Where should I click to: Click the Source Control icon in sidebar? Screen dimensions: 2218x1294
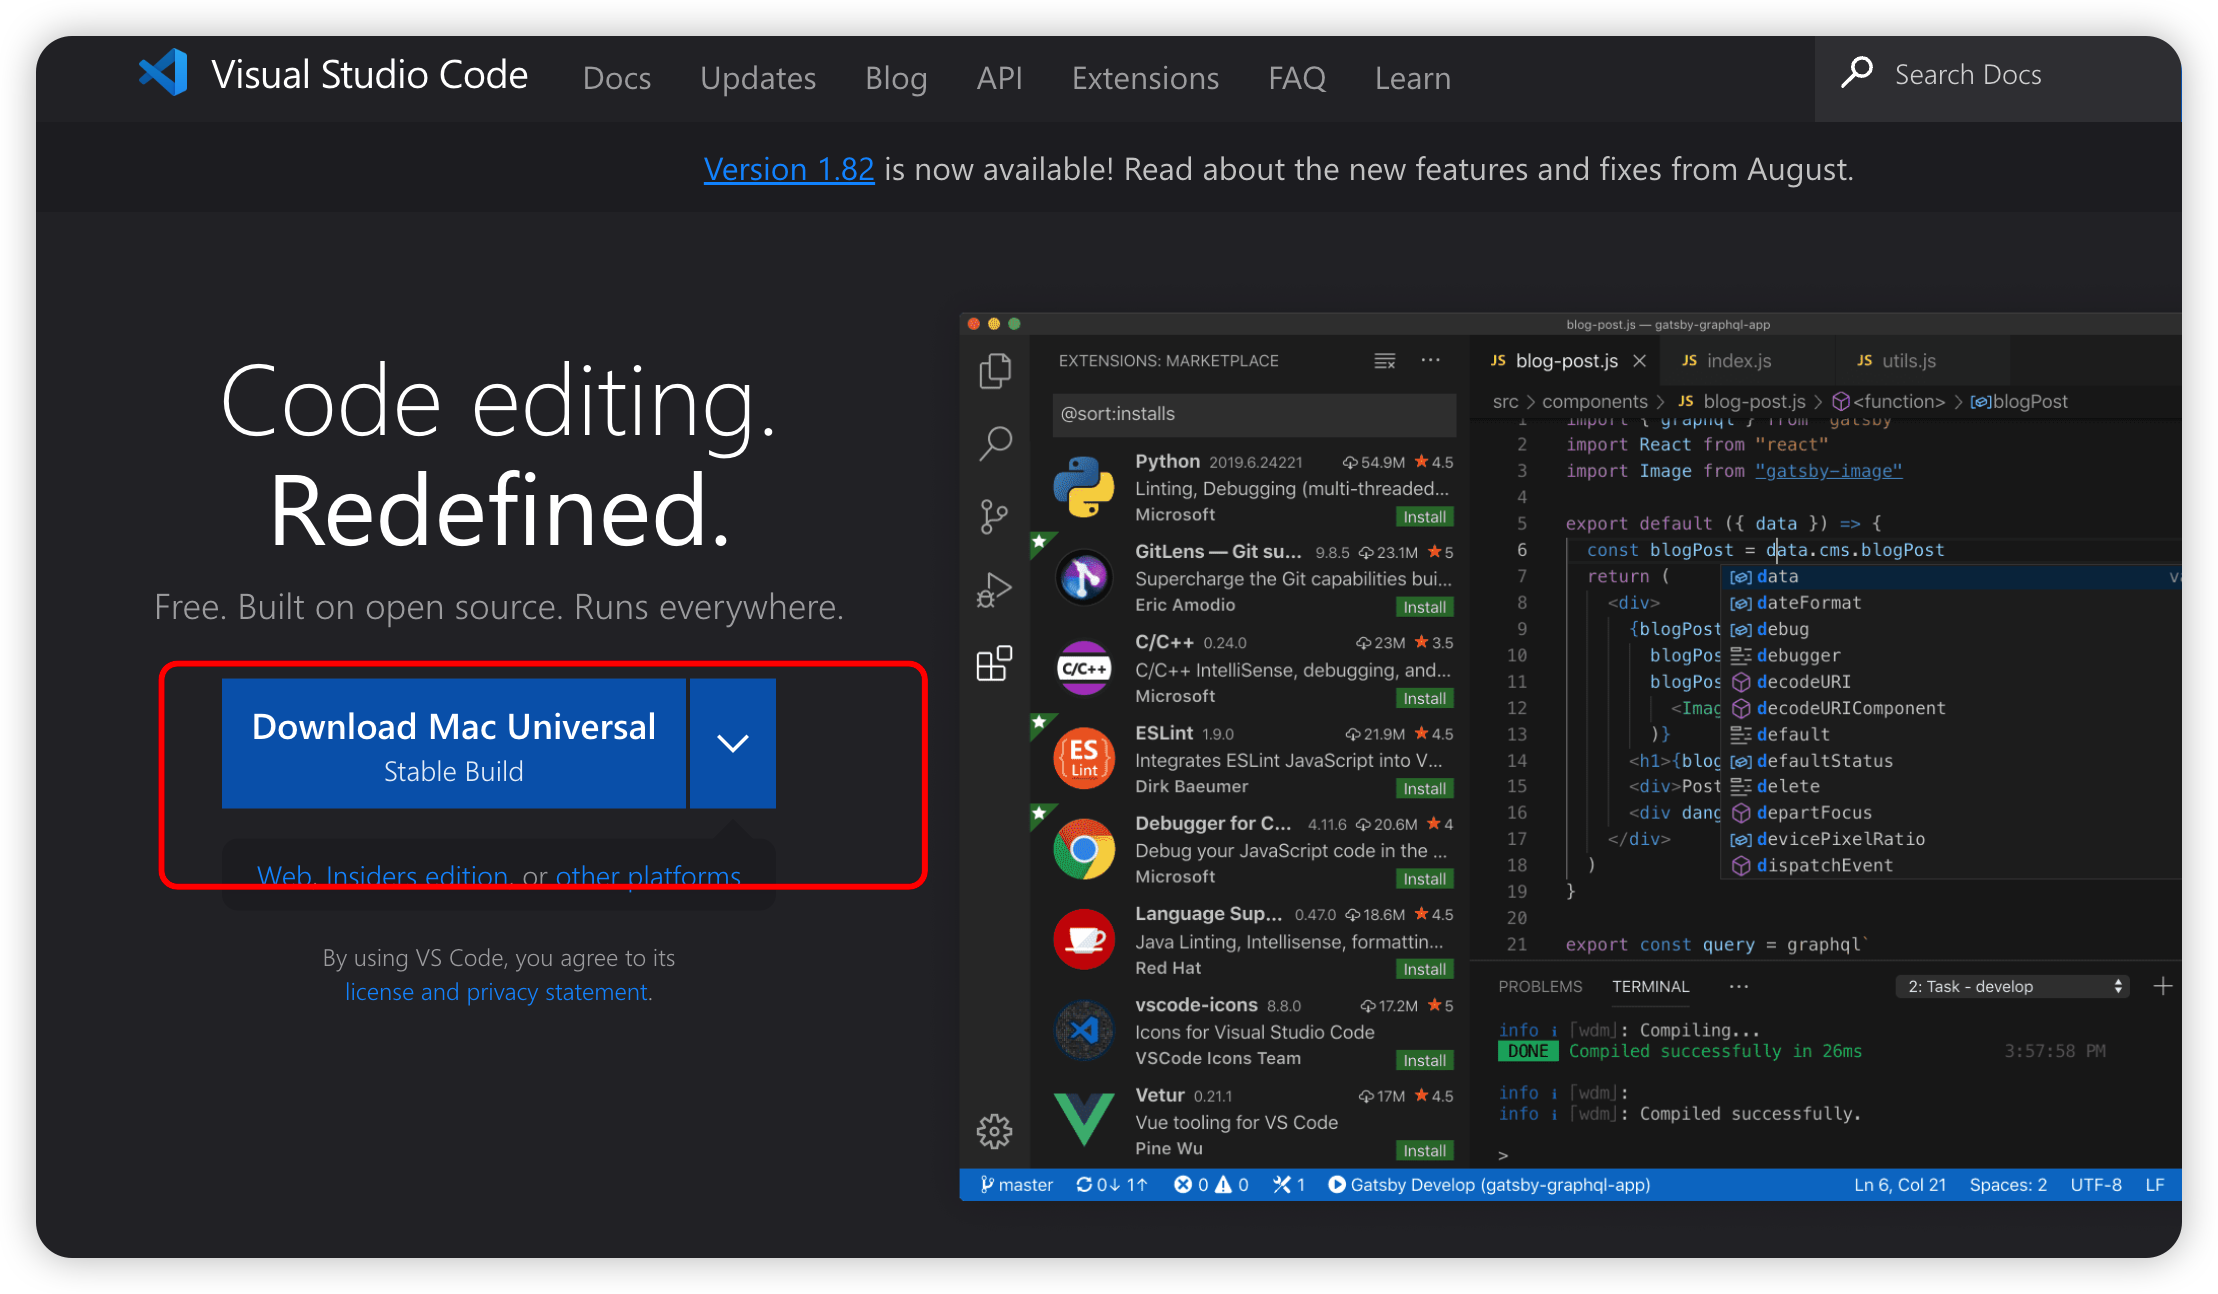click(x=998, y=513)
